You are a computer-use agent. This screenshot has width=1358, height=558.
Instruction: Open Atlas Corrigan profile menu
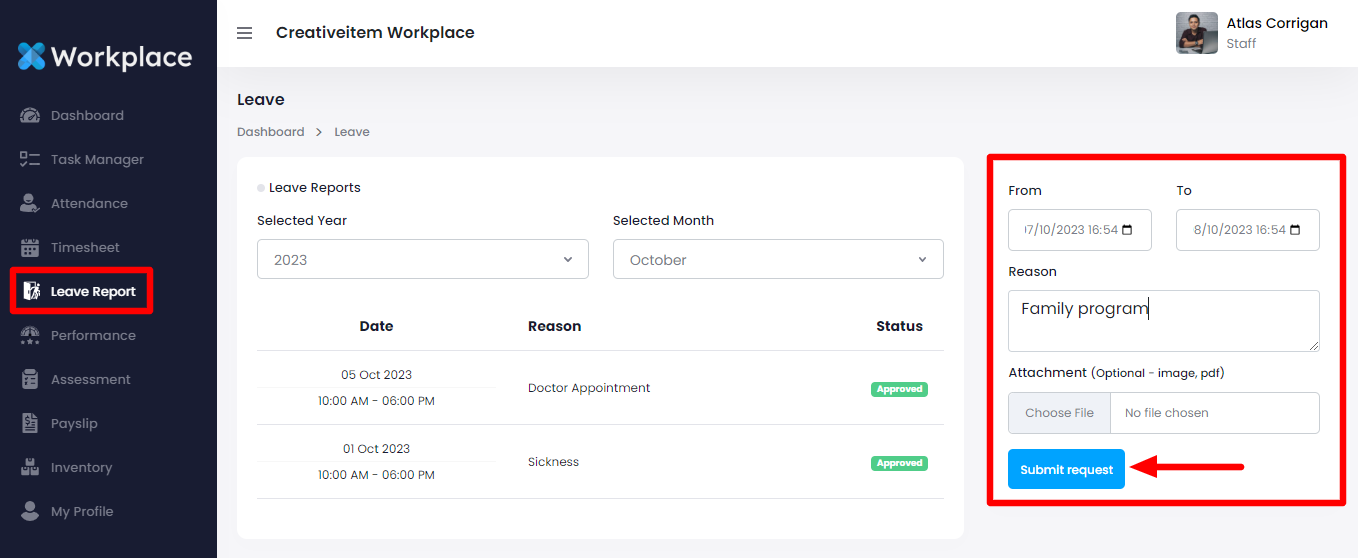point(1252,33)
